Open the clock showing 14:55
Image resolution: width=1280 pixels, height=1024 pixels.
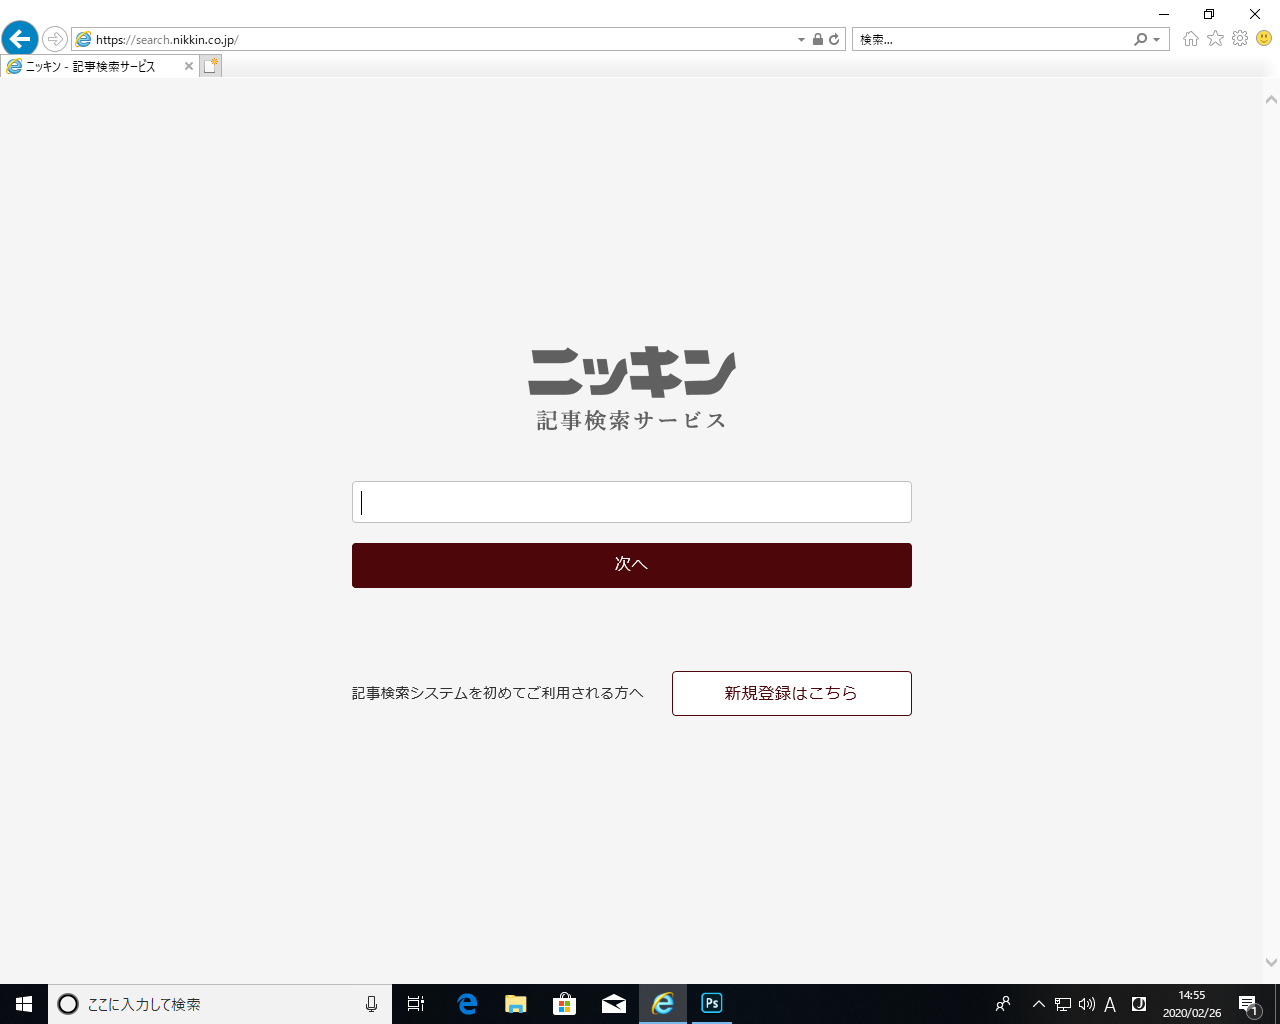[1192, 1004]
